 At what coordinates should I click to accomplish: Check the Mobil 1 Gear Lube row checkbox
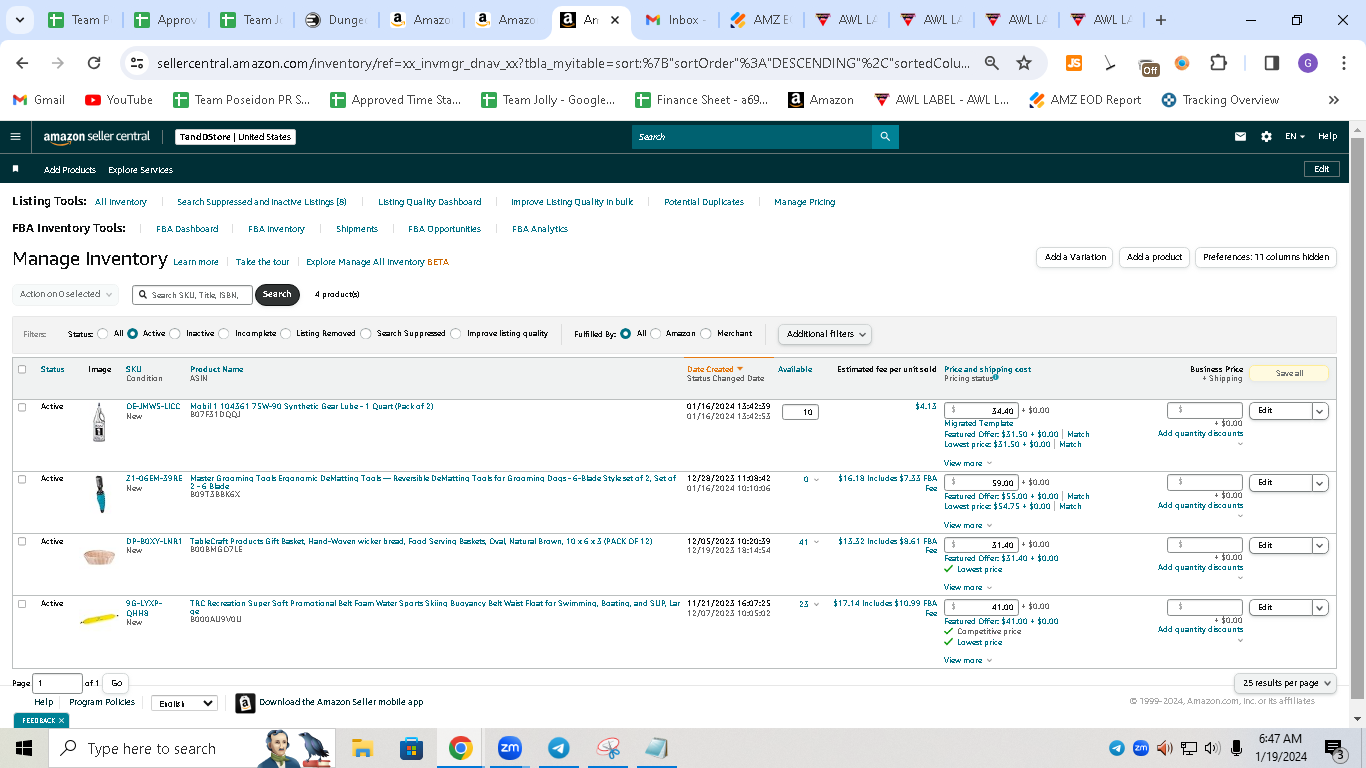point(22,407)
